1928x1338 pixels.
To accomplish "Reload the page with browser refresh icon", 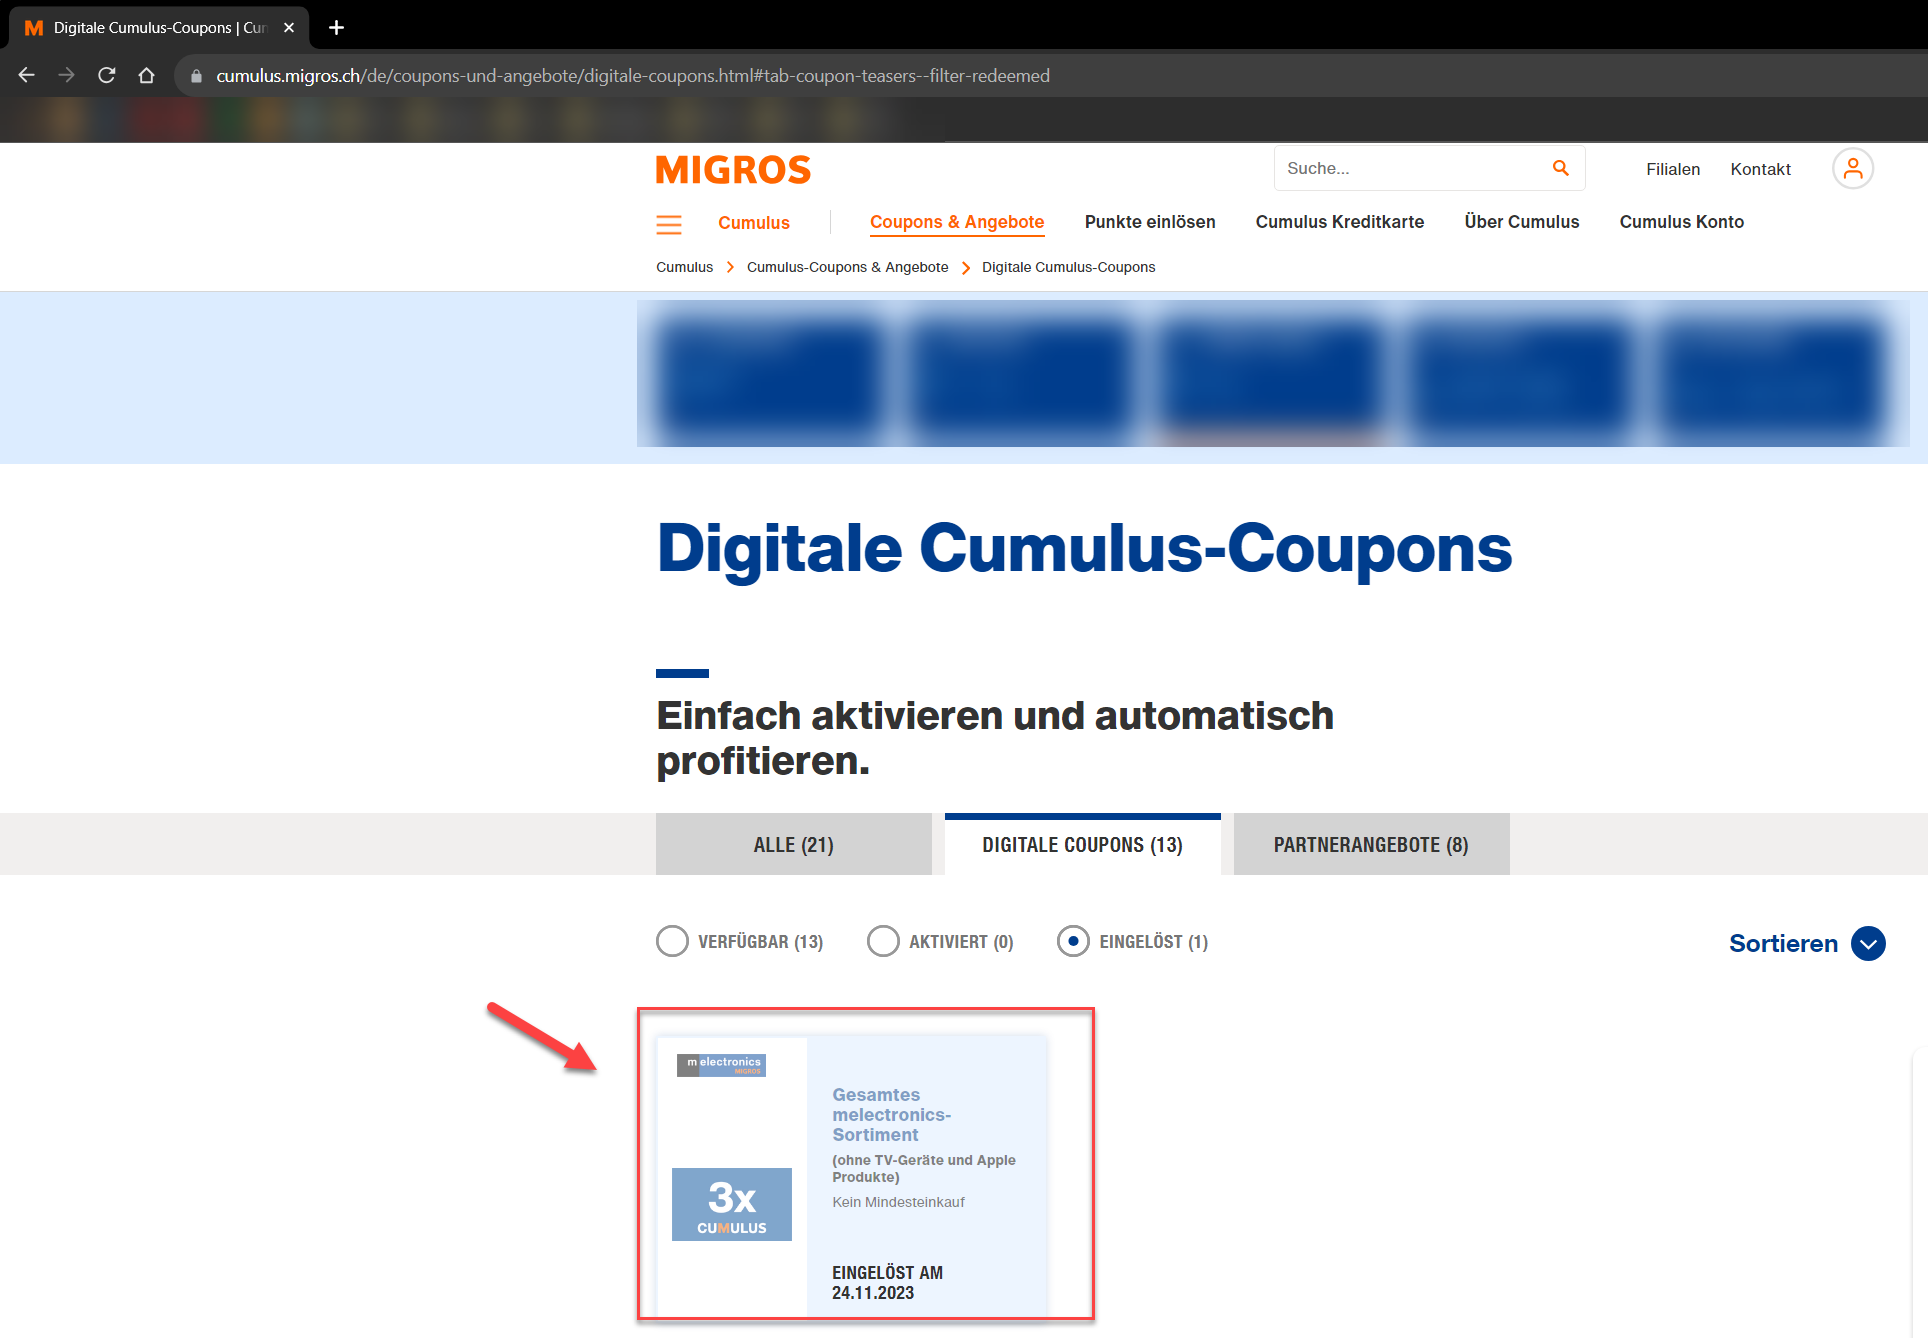I will coord(107,75).
